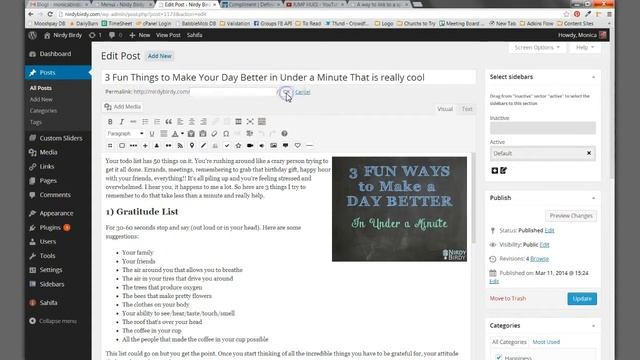640x360 pixels.
Task: Collapse the admin menu
Action: tap(53, 321)
